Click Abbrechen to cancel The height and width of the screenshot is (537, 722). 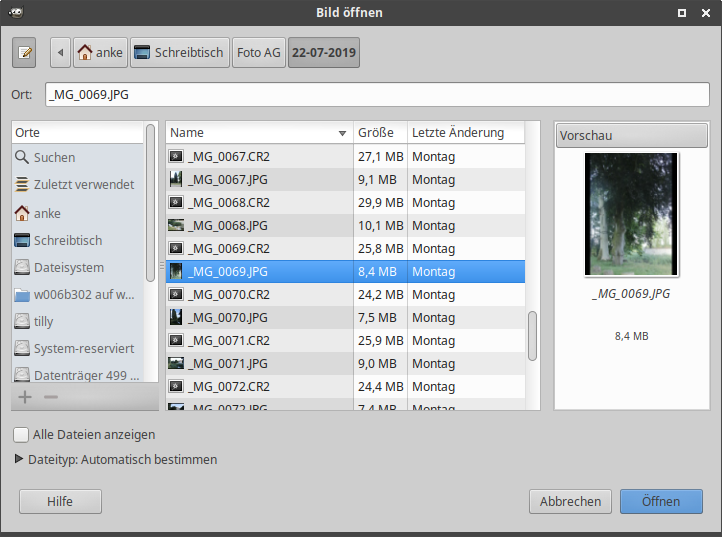tap(570, 501)
